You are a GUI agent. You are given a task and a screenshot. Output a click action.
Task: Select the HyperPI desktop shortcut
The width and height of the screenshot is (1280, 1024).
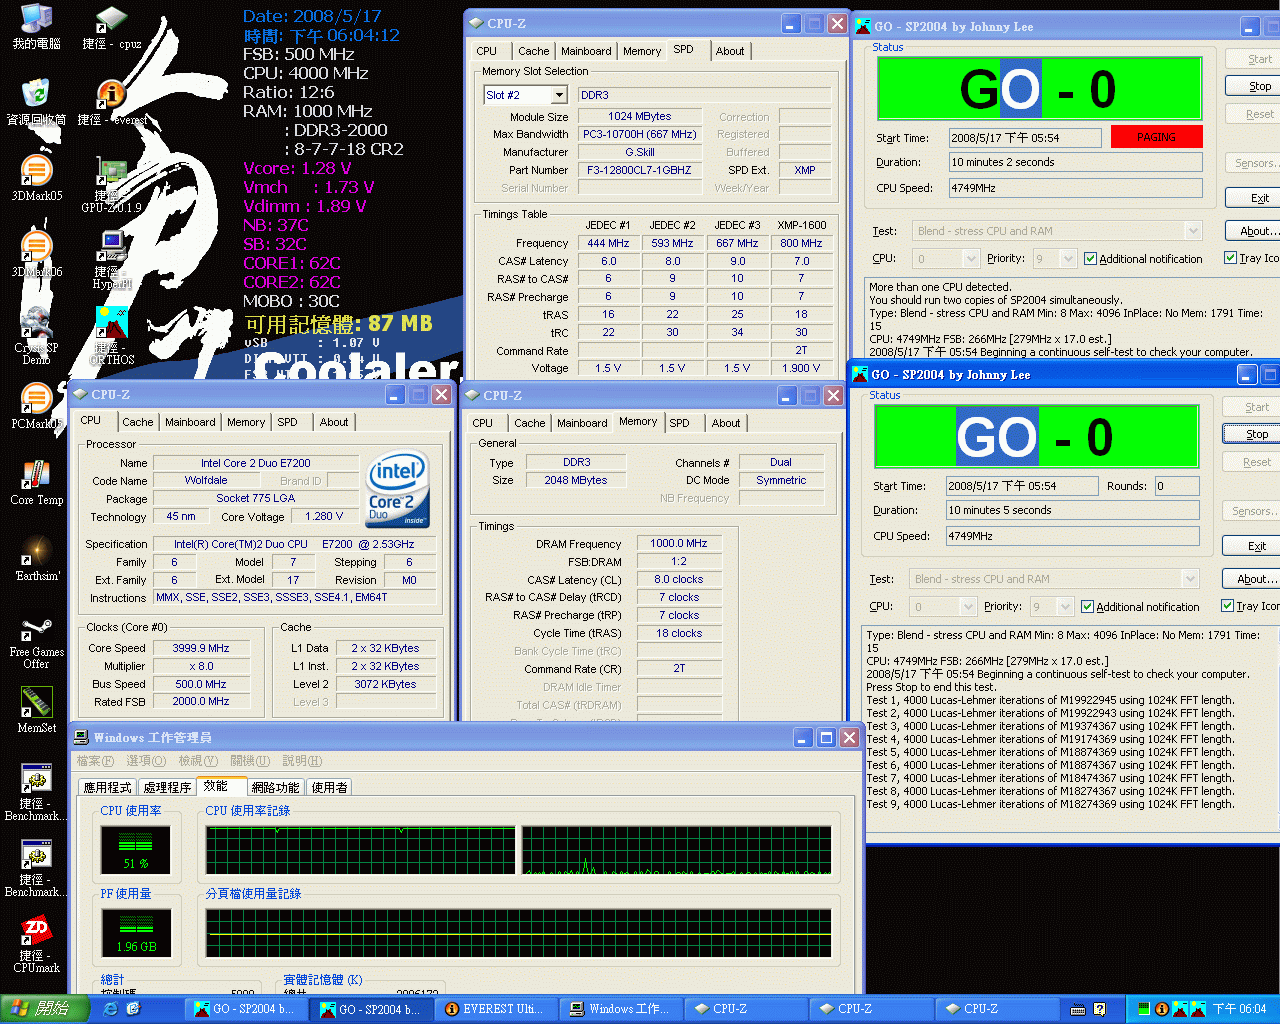[x=111, y=260]
